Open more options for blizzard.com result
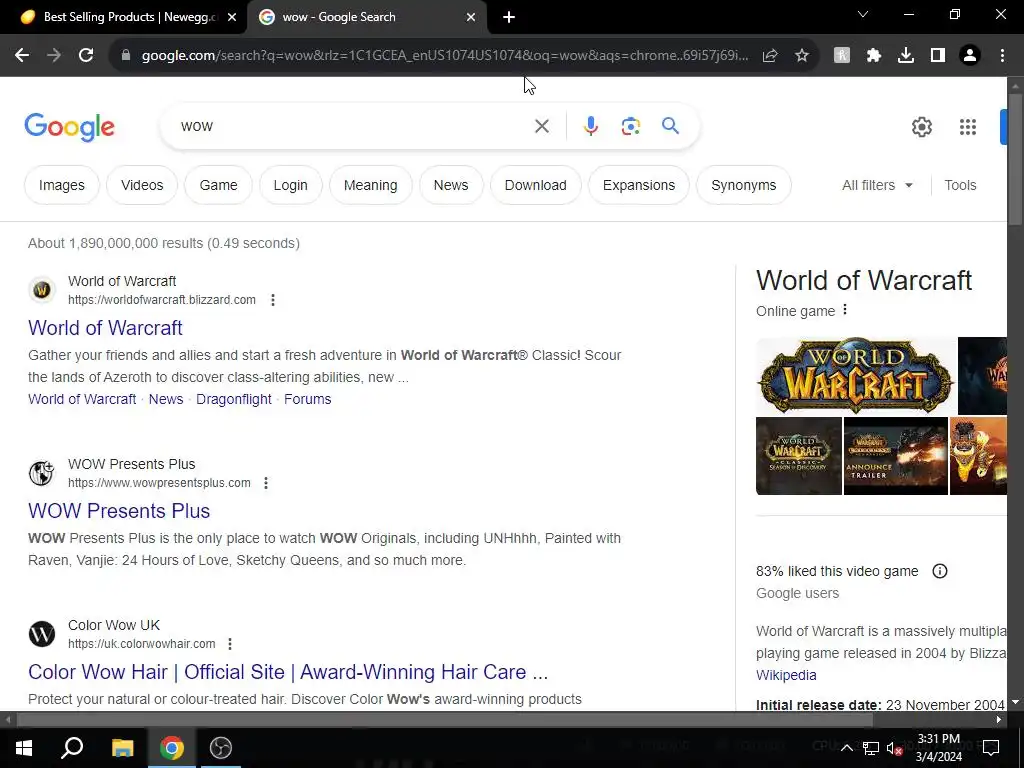Screen dimensions: 1024x768 pos(273,300)
